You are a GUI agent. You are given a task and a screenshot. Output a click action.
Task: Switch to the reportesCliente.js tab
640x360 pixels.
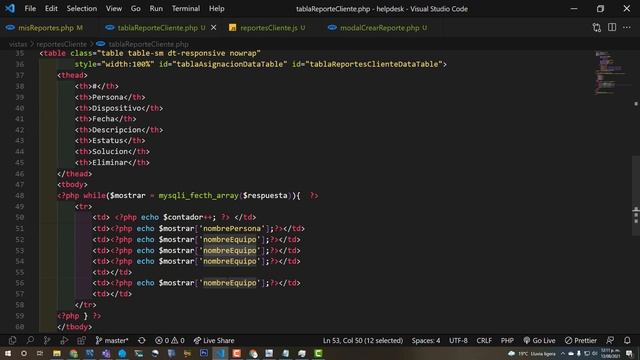(268, 28)
